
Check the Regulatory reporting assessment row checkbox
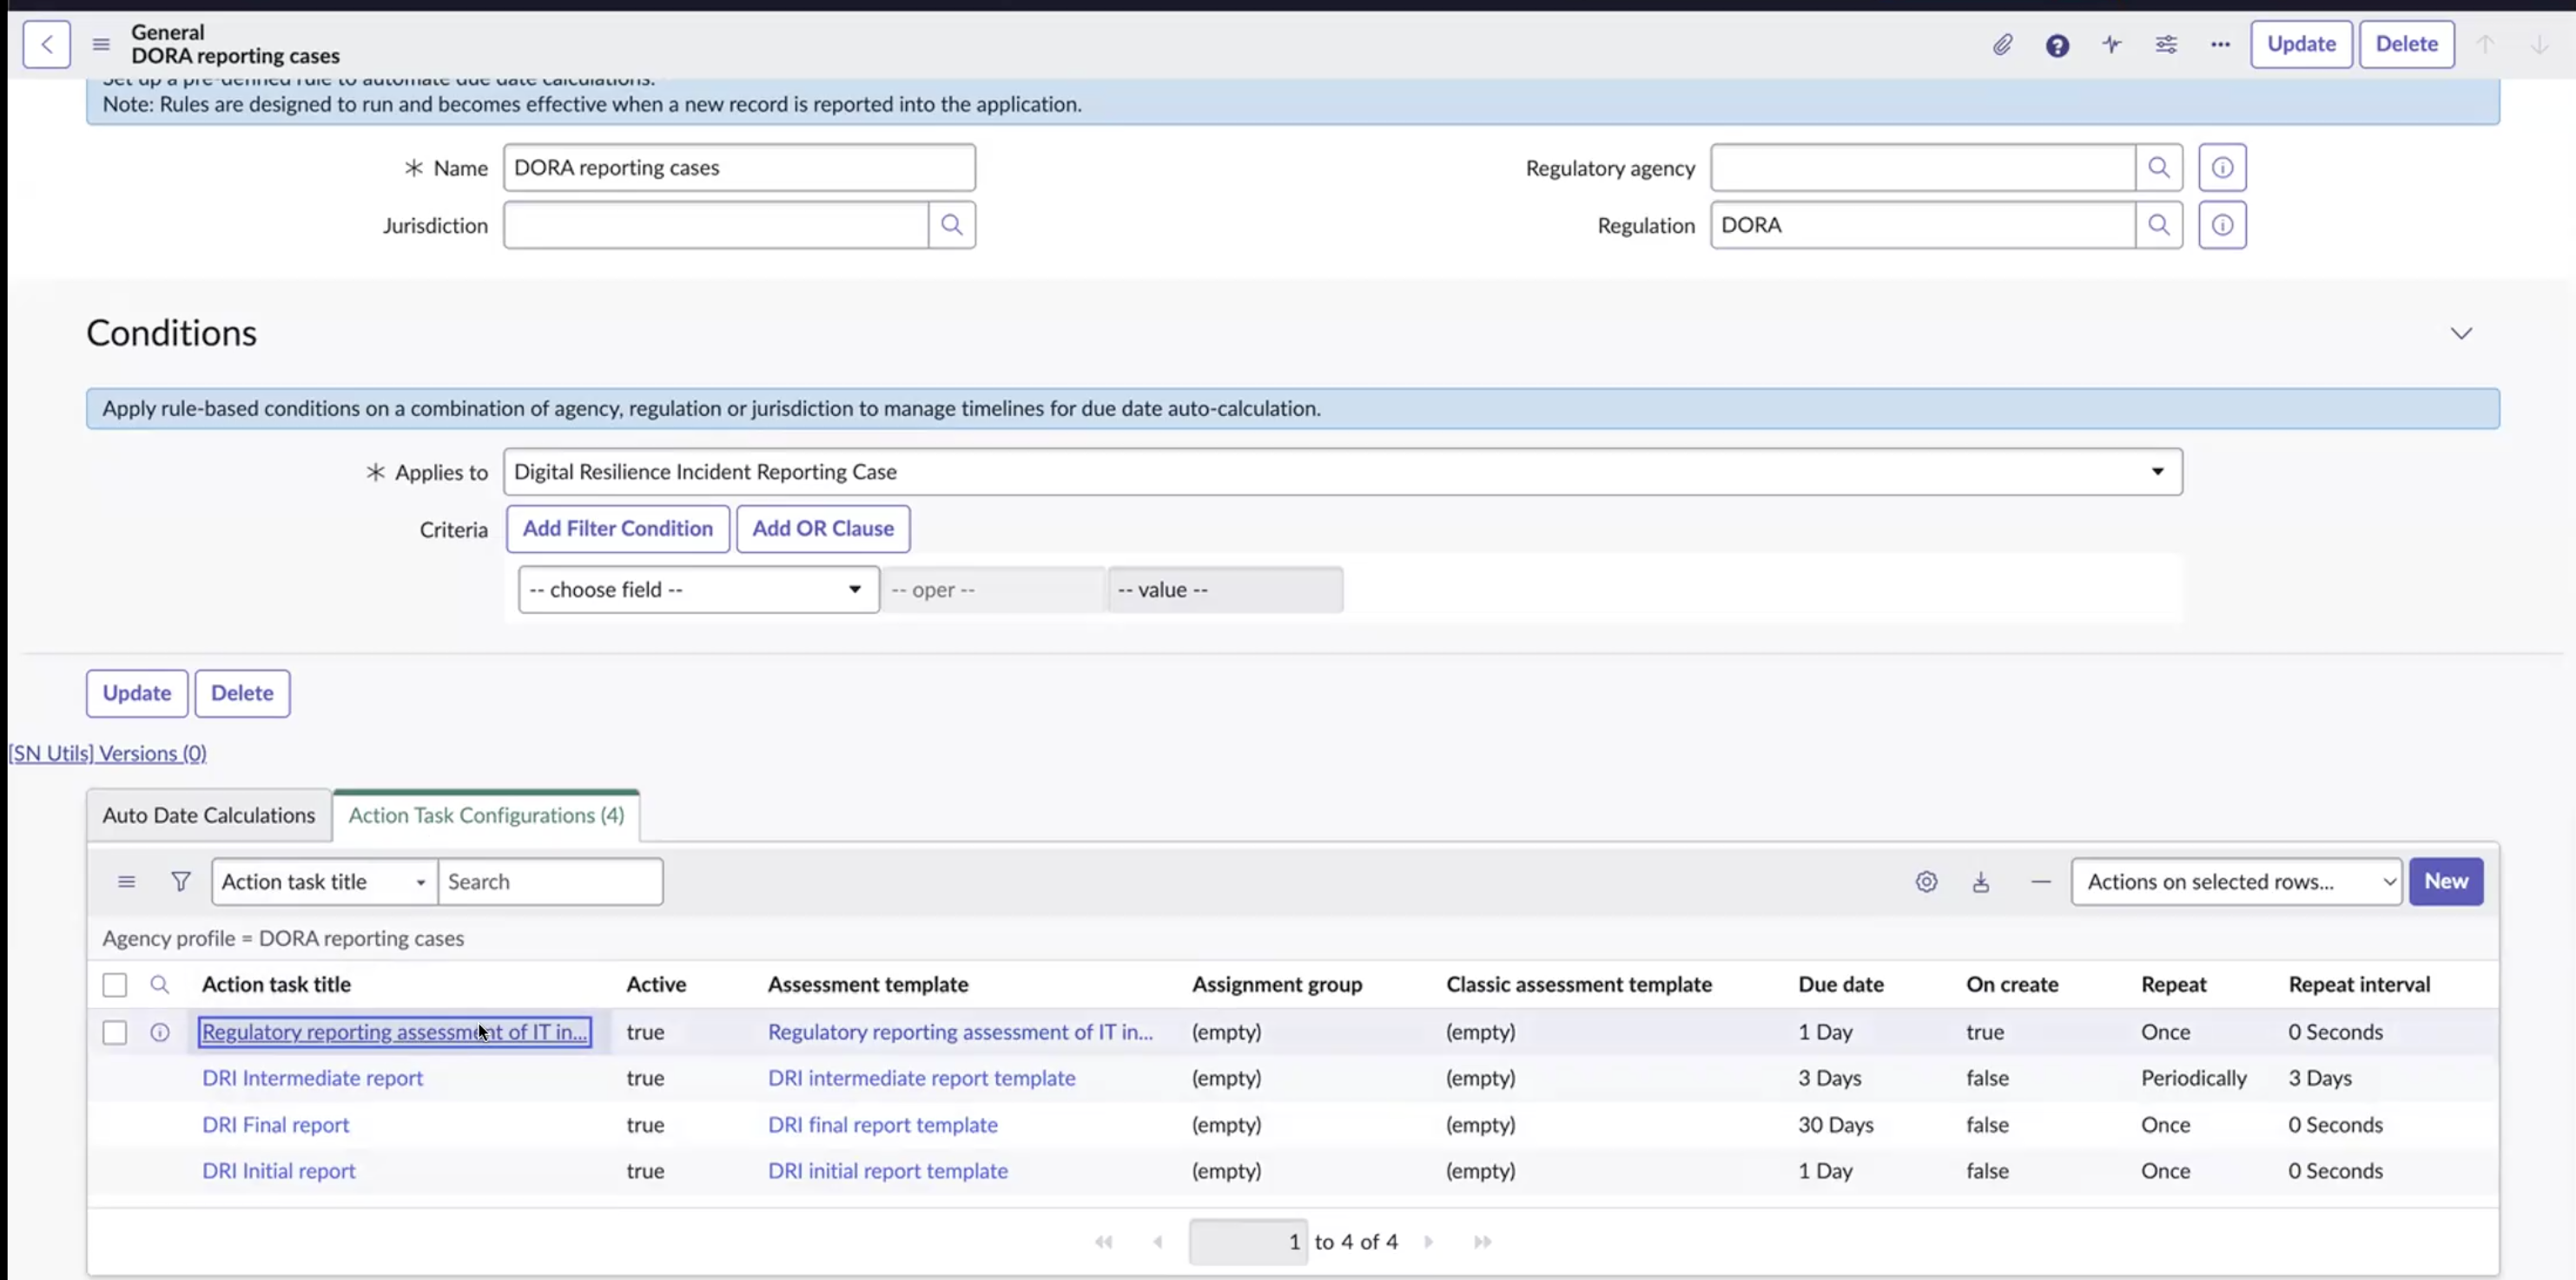(115, 1032)
